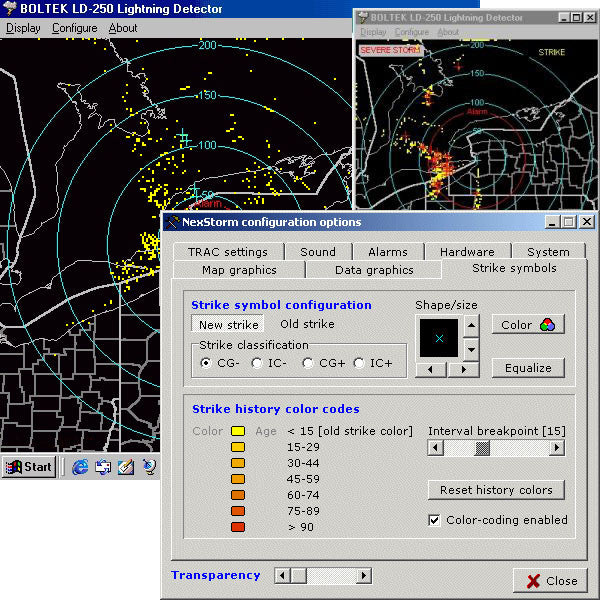Open Configure menu in second Boltek window

pos(412,32)
